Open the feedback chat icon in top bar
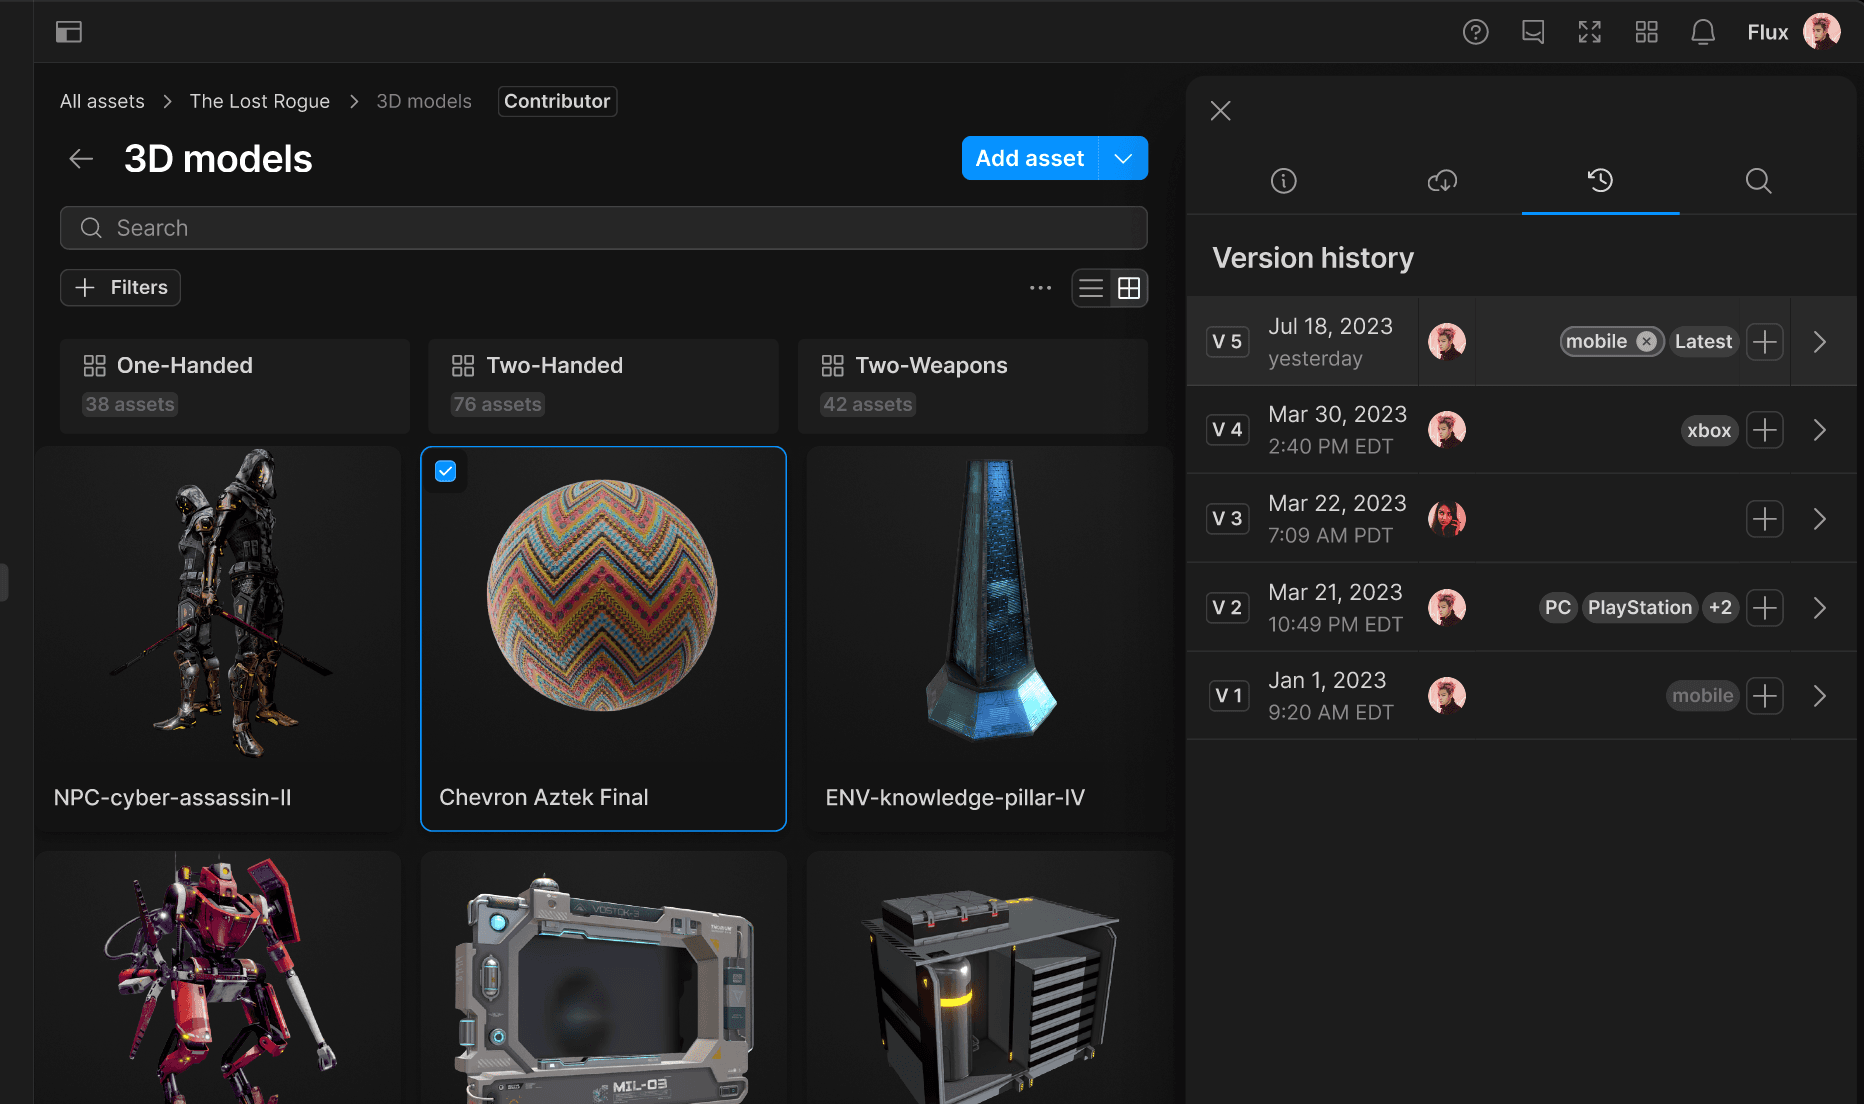1864x1104 pixels. [x=1532, y=32]
